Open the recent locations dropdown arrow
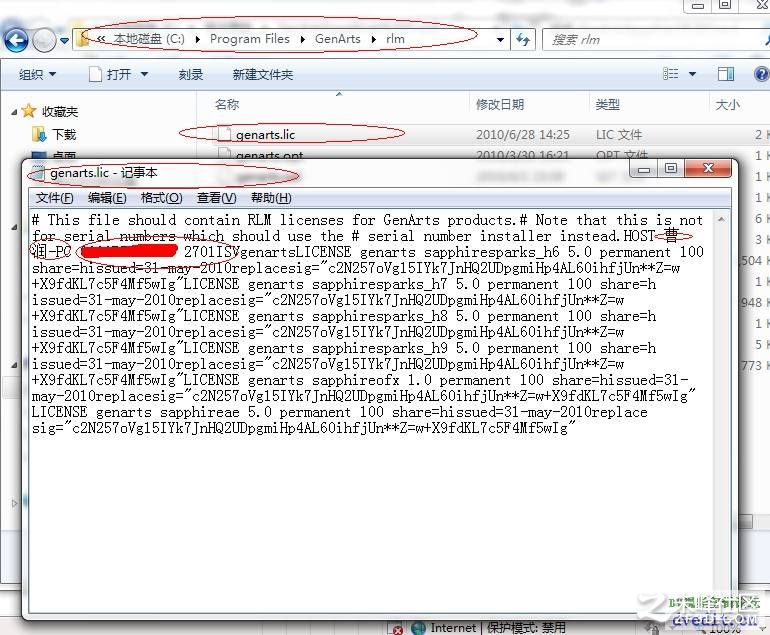This screenshot has width=770, height=635. click(64, 40)
